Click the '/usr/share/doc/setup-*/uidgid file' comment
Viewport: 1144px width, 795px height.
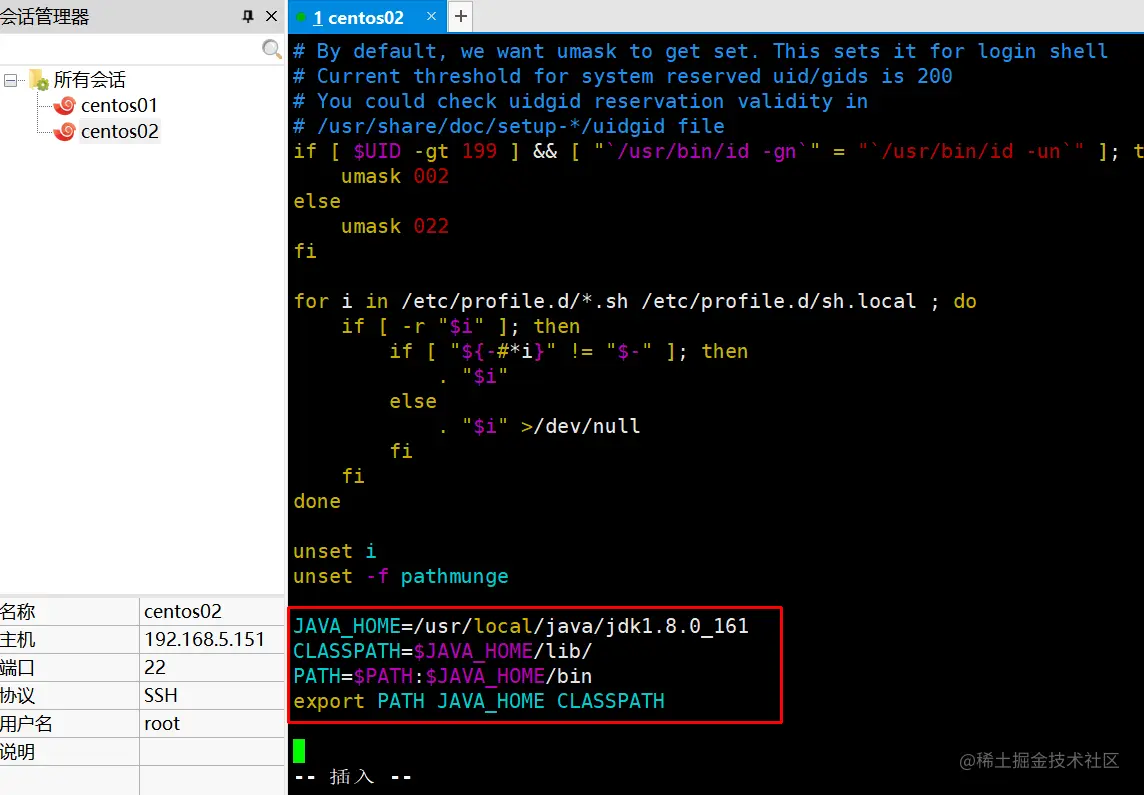pos(509,126)
